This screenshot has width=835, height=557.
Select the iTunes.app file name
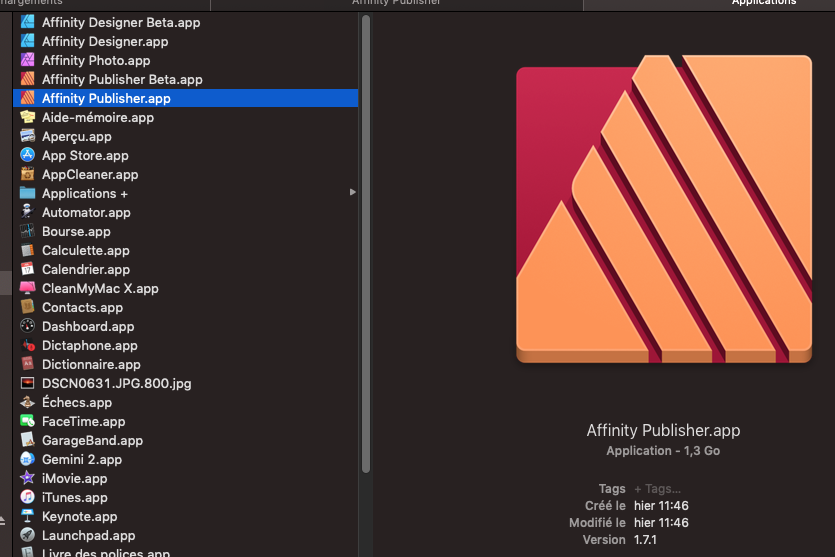[75, 497]
